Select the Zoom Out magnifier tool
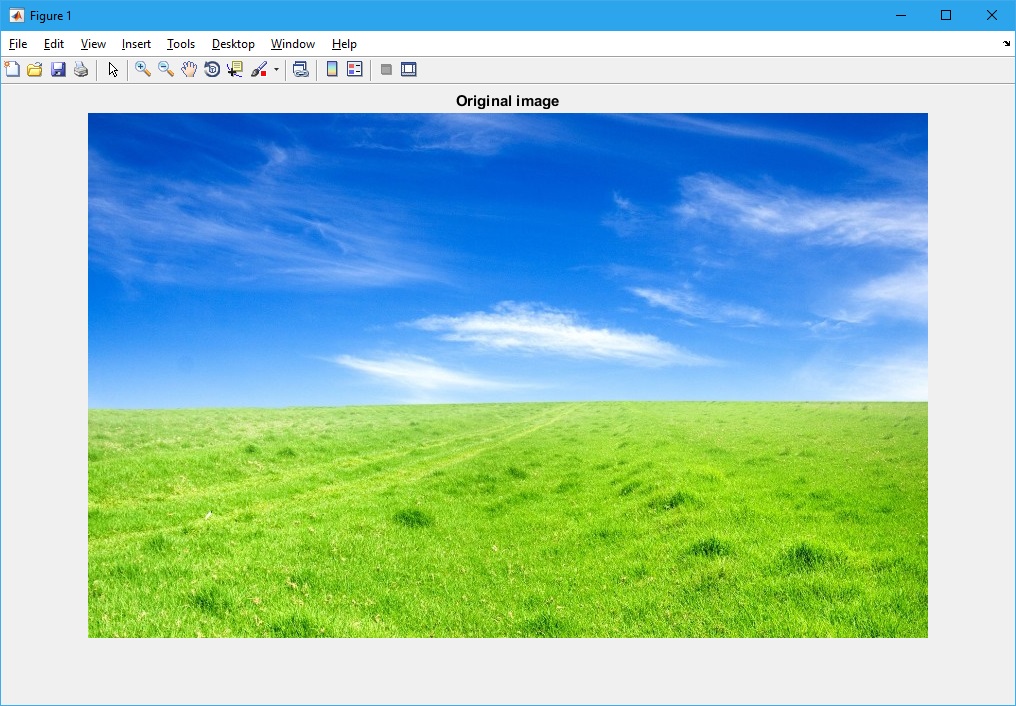 click(166, 70)
